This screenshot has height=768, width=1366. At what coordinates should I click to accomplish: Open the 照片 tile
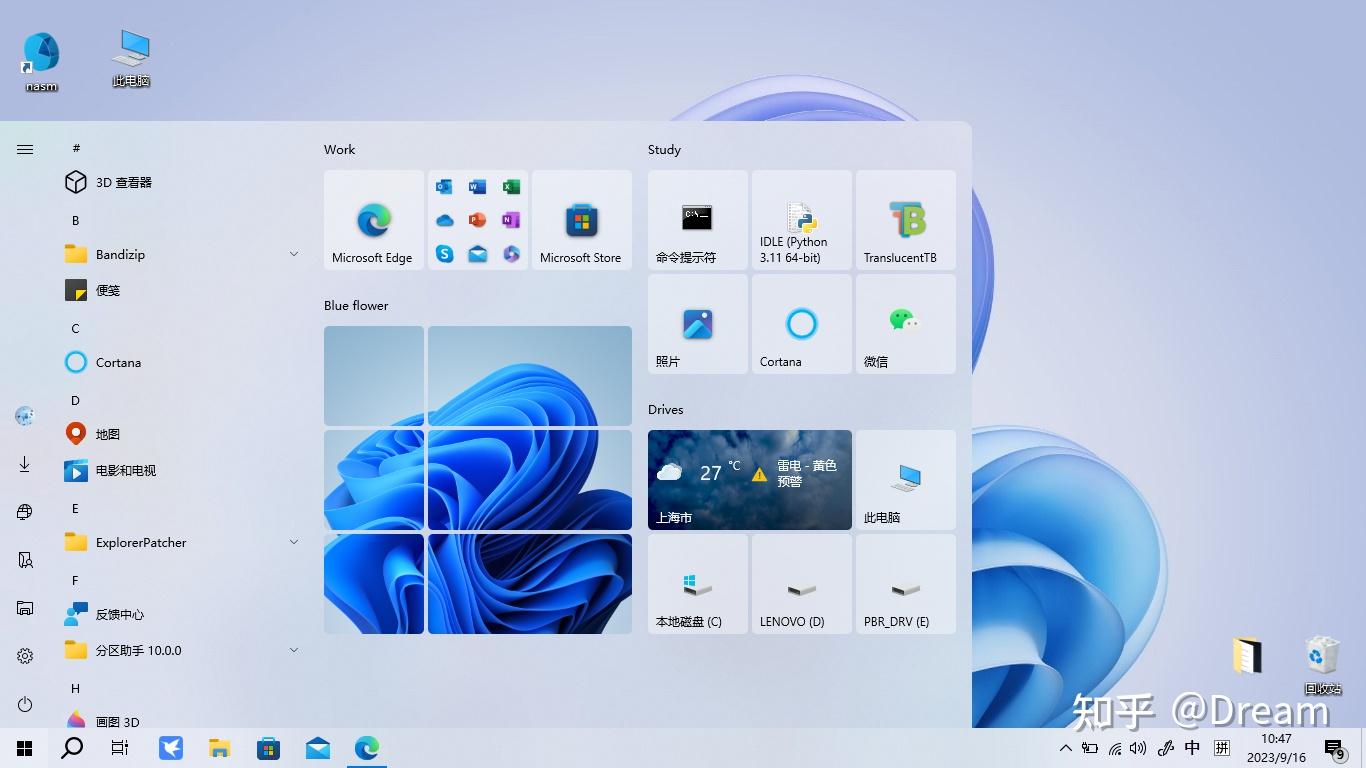pyautogui.click(x=698, y=324)
